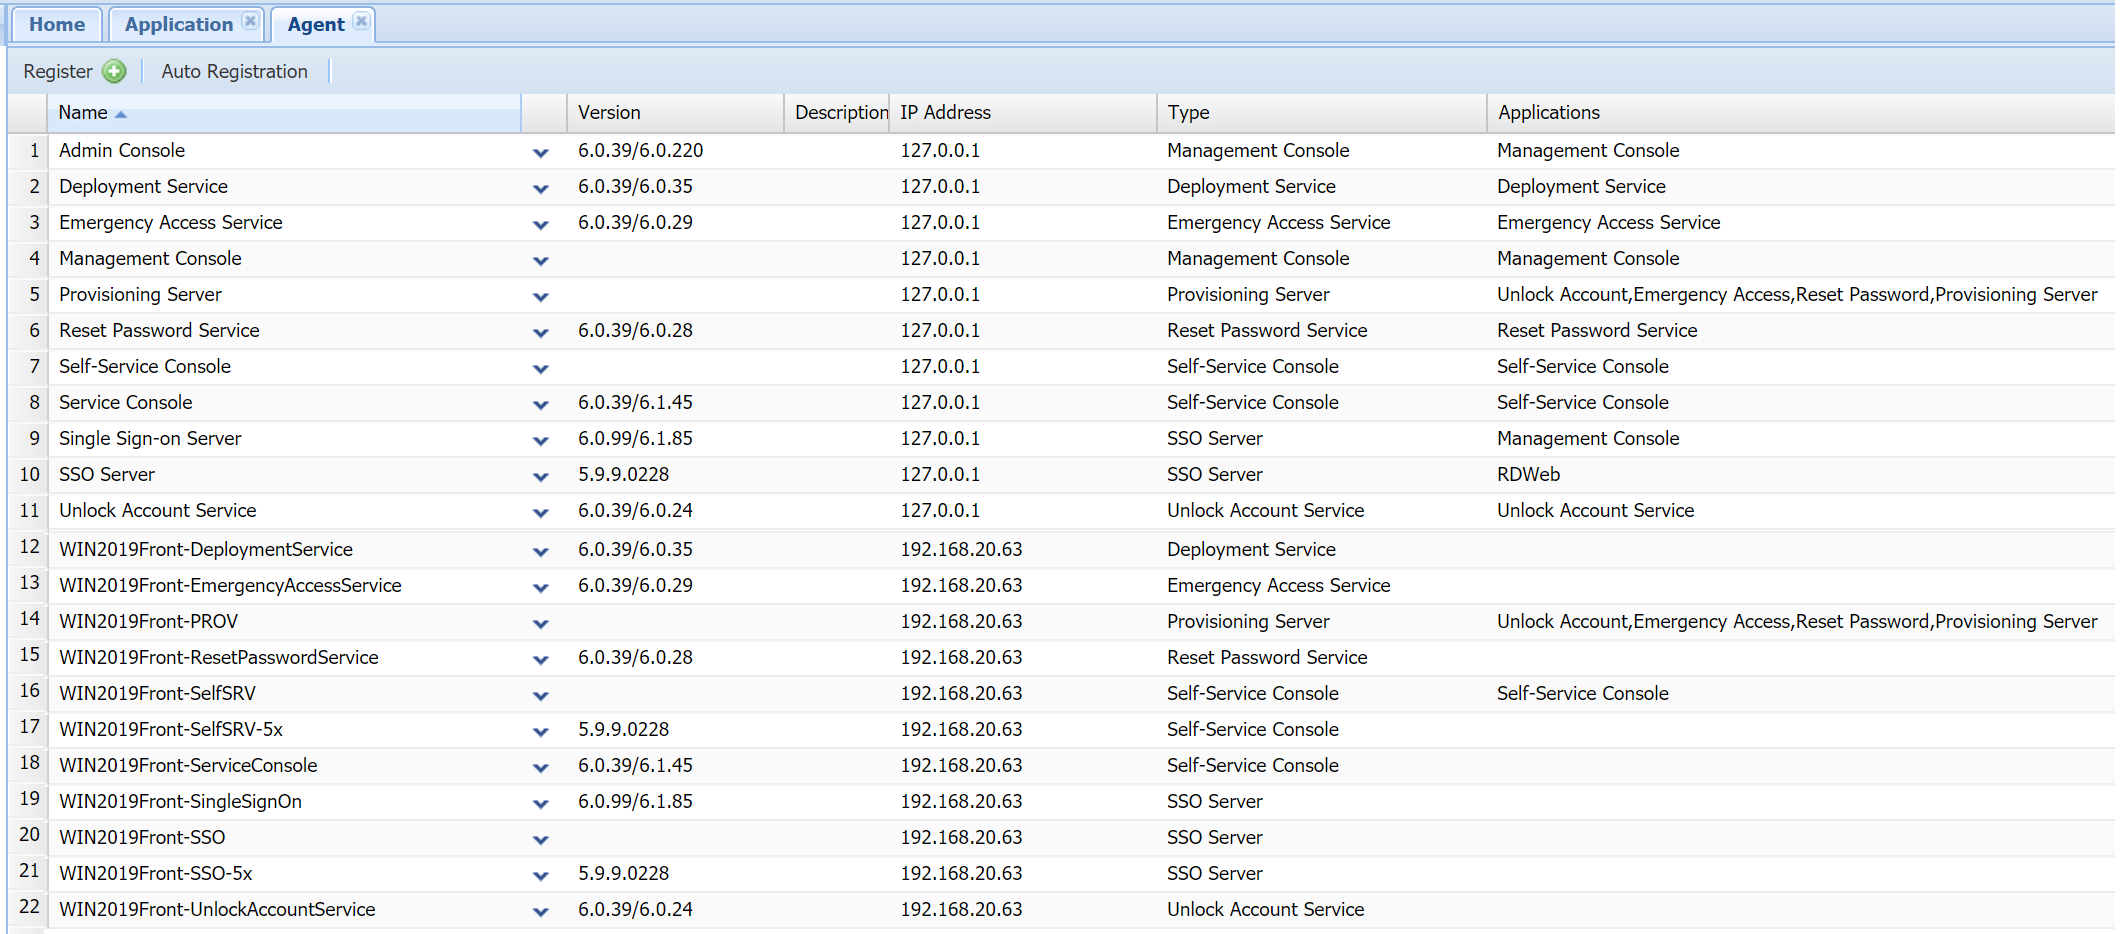Viewport: 2122px width, 934px height.
Task: Sort by the Version column header
Action: 609,113
